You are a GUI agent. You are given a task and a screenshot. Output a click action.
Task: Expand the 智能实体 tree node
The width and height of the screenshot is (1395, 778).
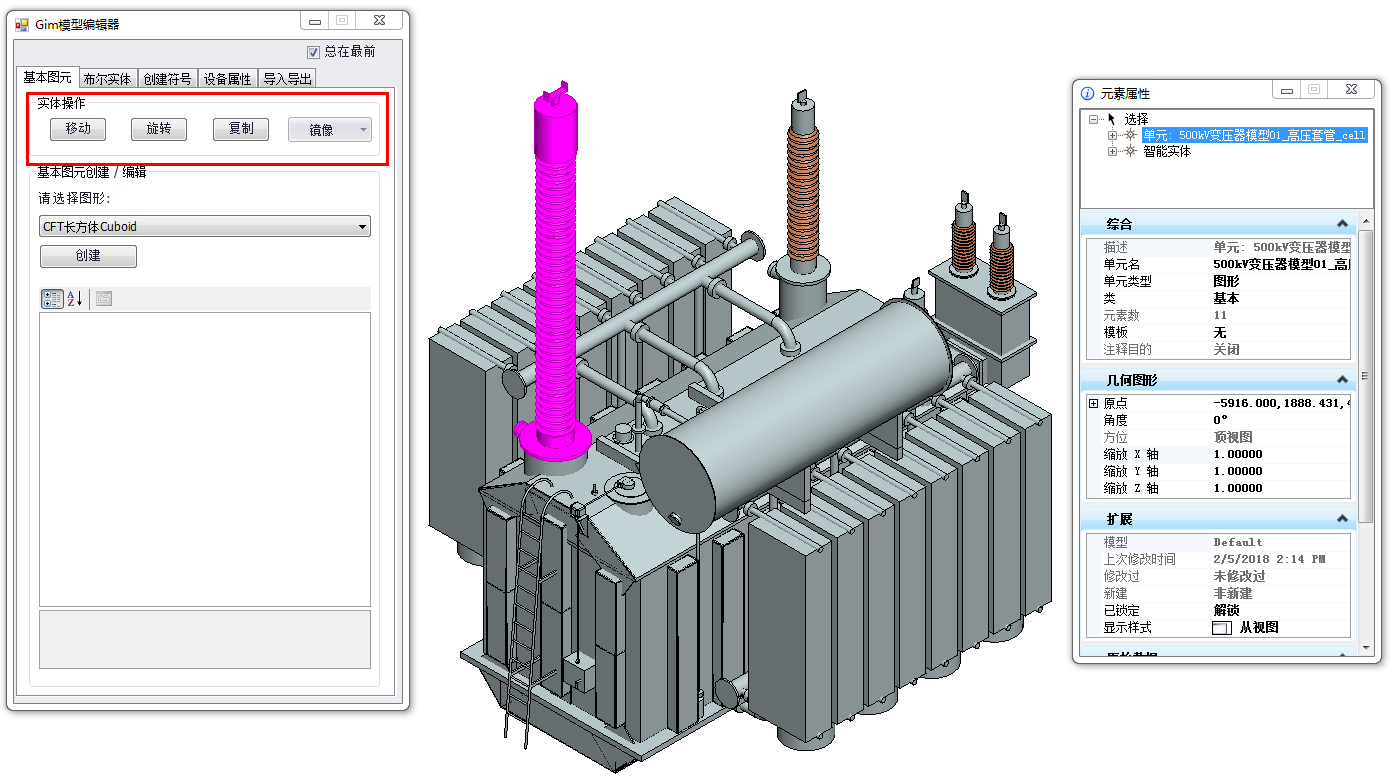(1113, 151)
